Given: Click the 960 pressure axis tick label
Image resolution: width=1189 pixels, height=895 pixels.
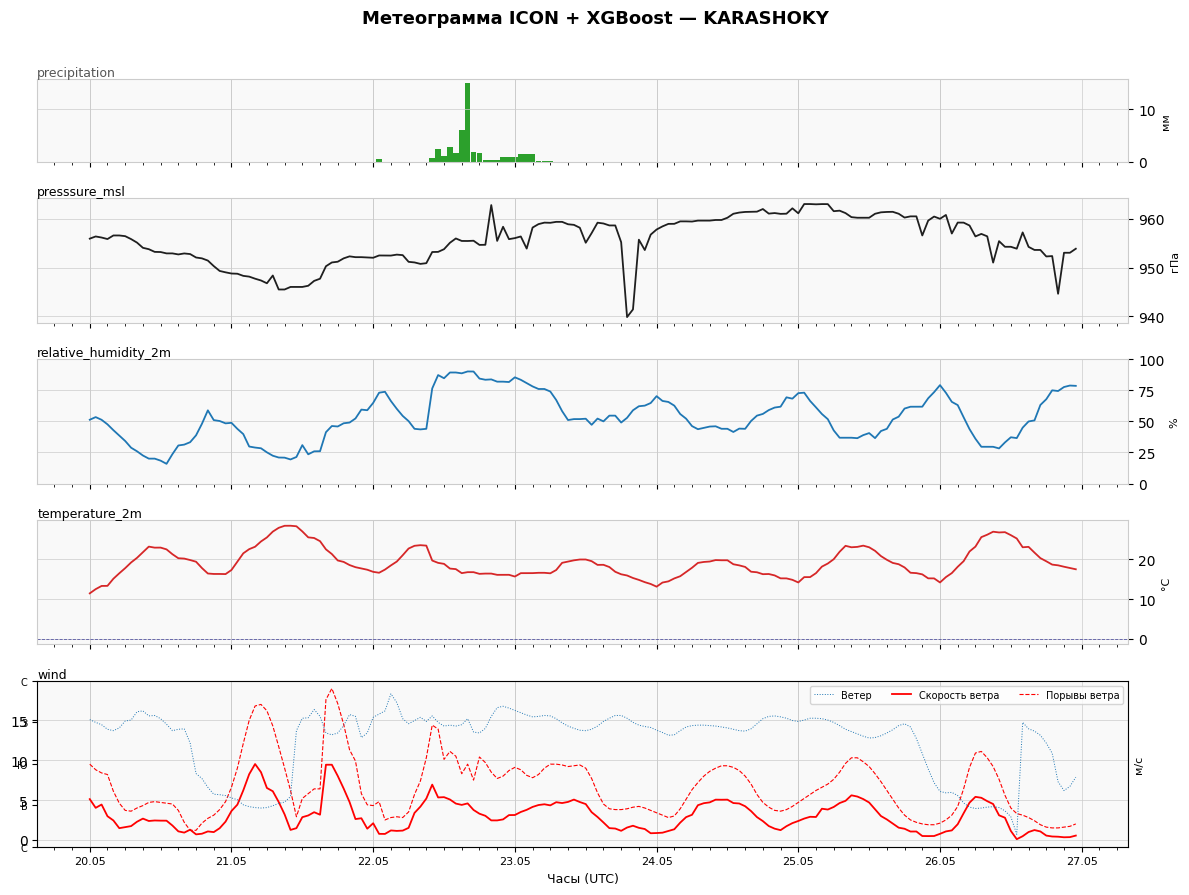Looking at the screenshot, I should [x=1148, y=220].
